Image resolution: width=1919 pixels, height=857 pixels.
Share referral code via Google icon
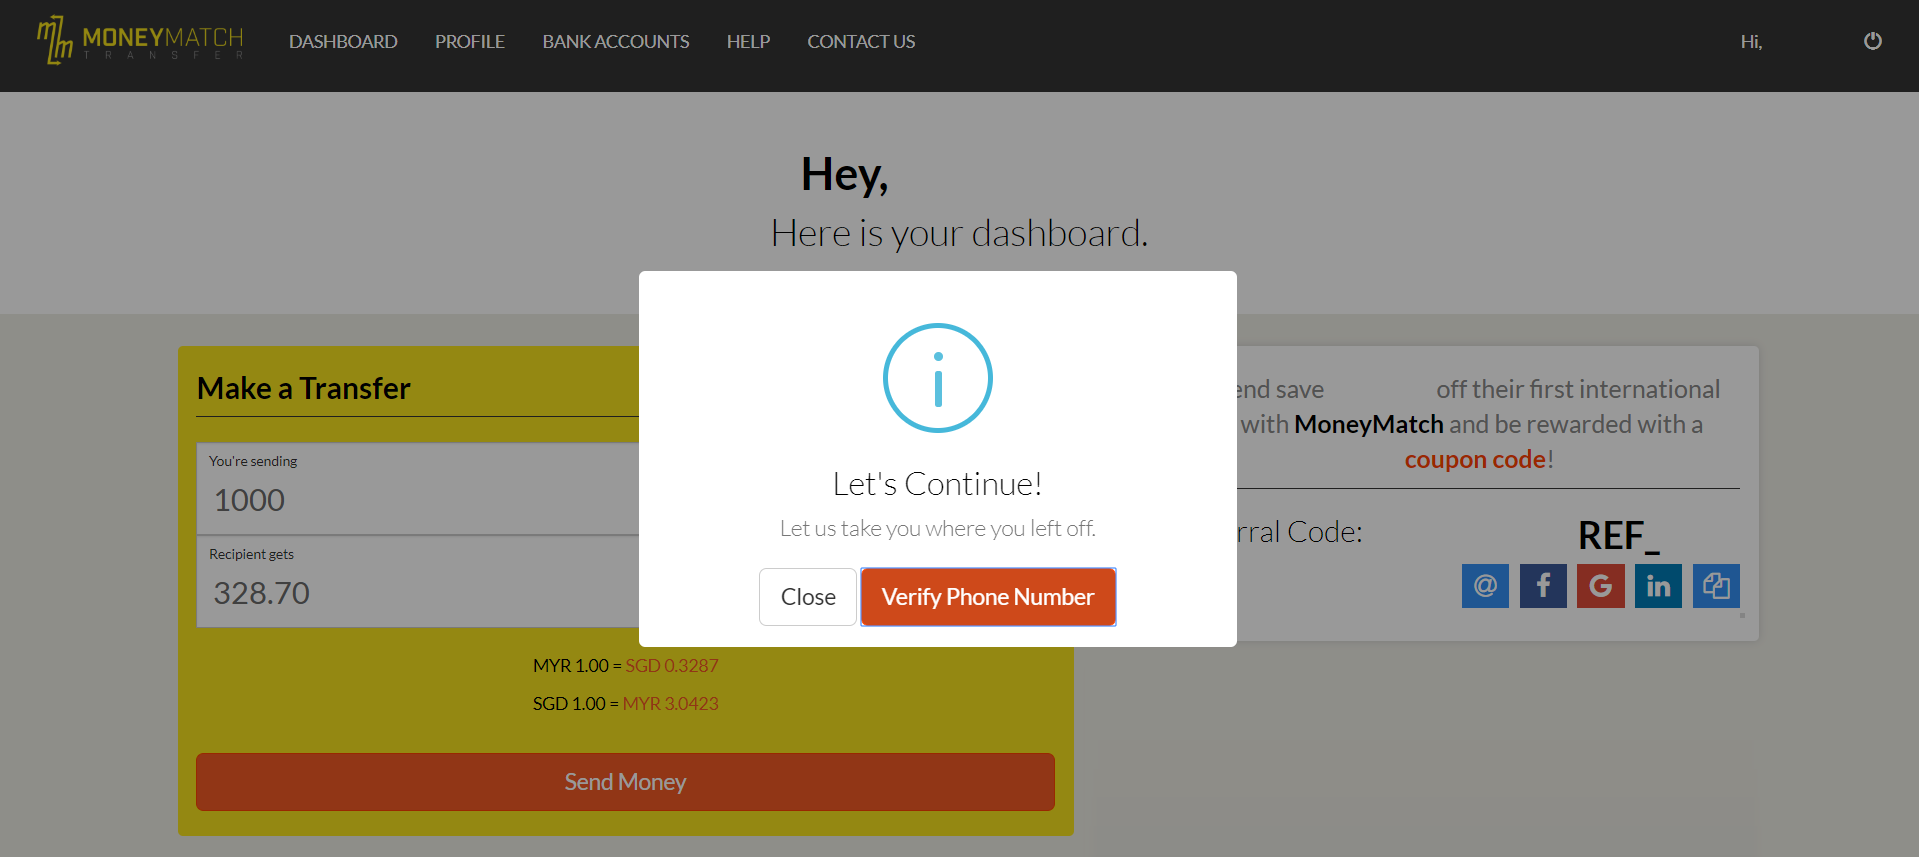click(x=1600, y=586)
